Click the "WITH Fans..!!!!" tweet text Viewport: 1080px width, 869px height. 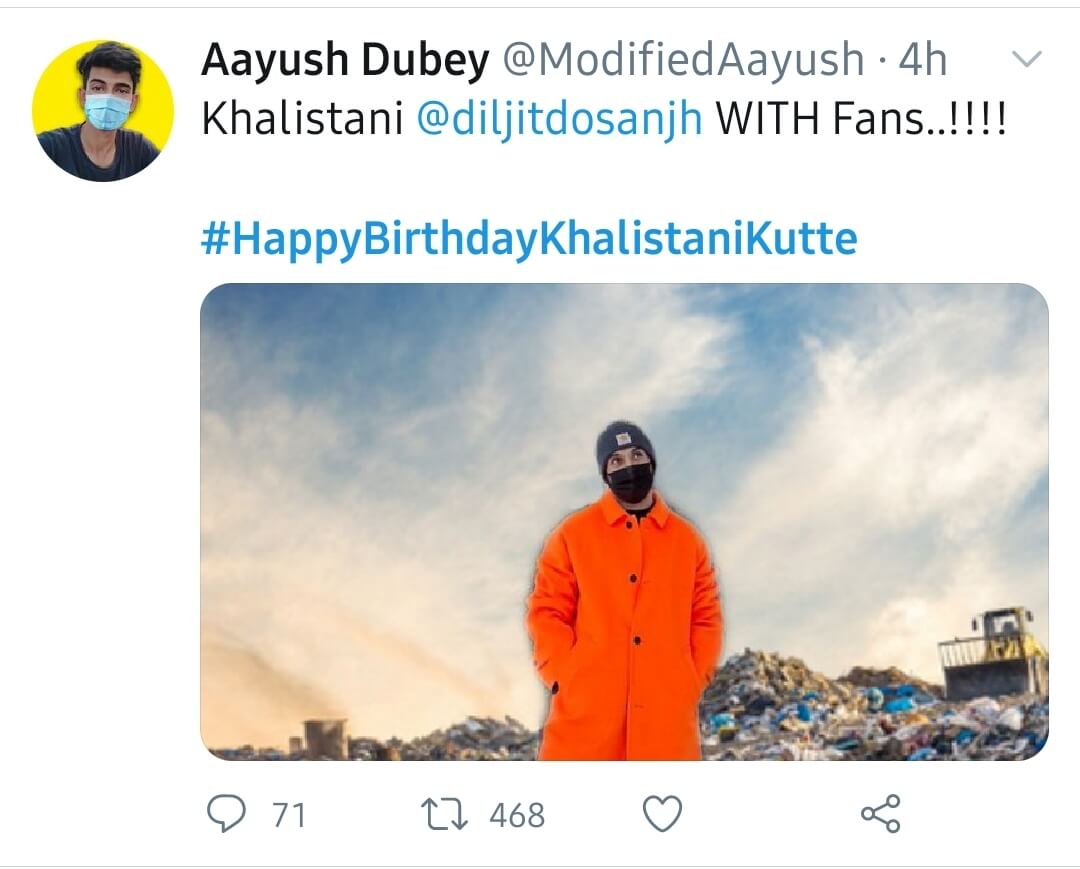(x=860, y=121)
